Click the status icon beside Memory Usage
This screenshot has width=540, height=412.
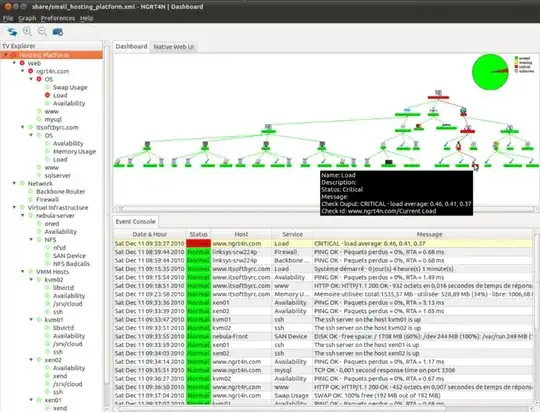48,151
